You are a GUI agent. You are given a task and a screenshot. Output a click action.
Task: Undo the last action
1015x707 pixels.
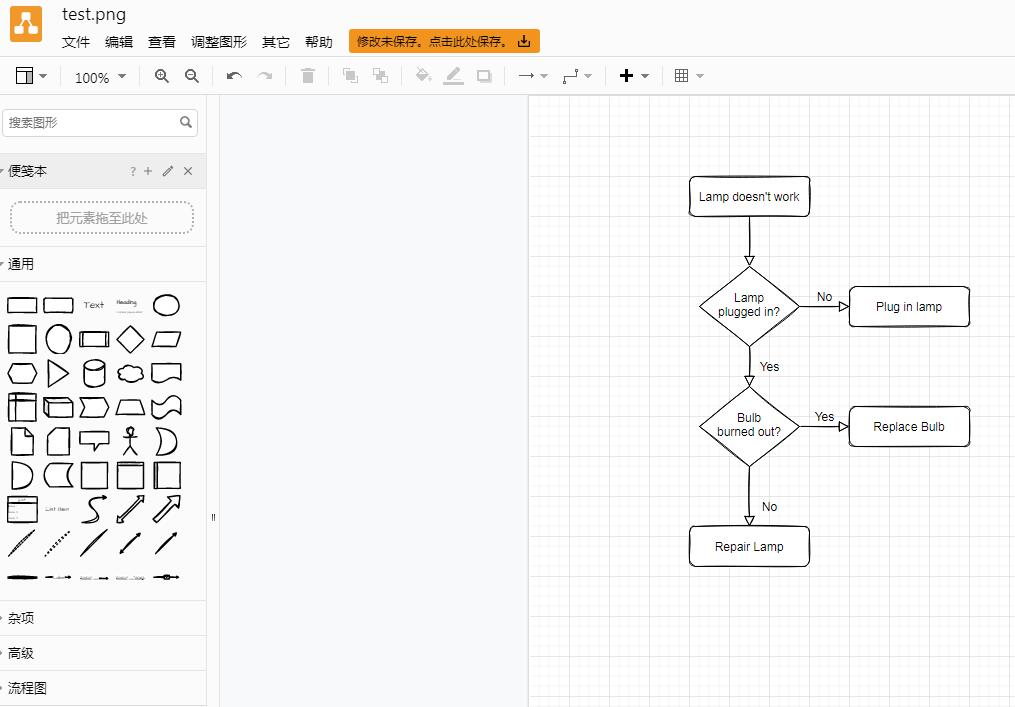(234, 76)
